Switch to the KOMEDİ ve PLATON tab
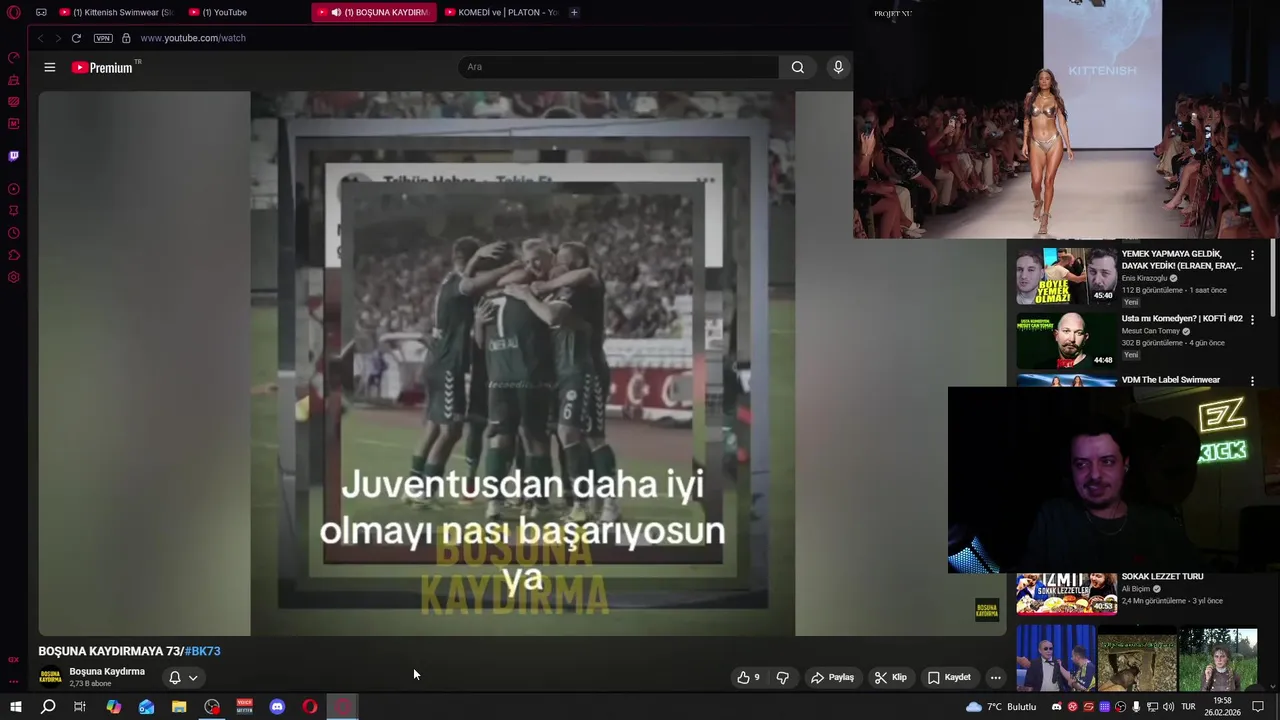The height and width of the screenshot is (720, 1280). (500, 12)
